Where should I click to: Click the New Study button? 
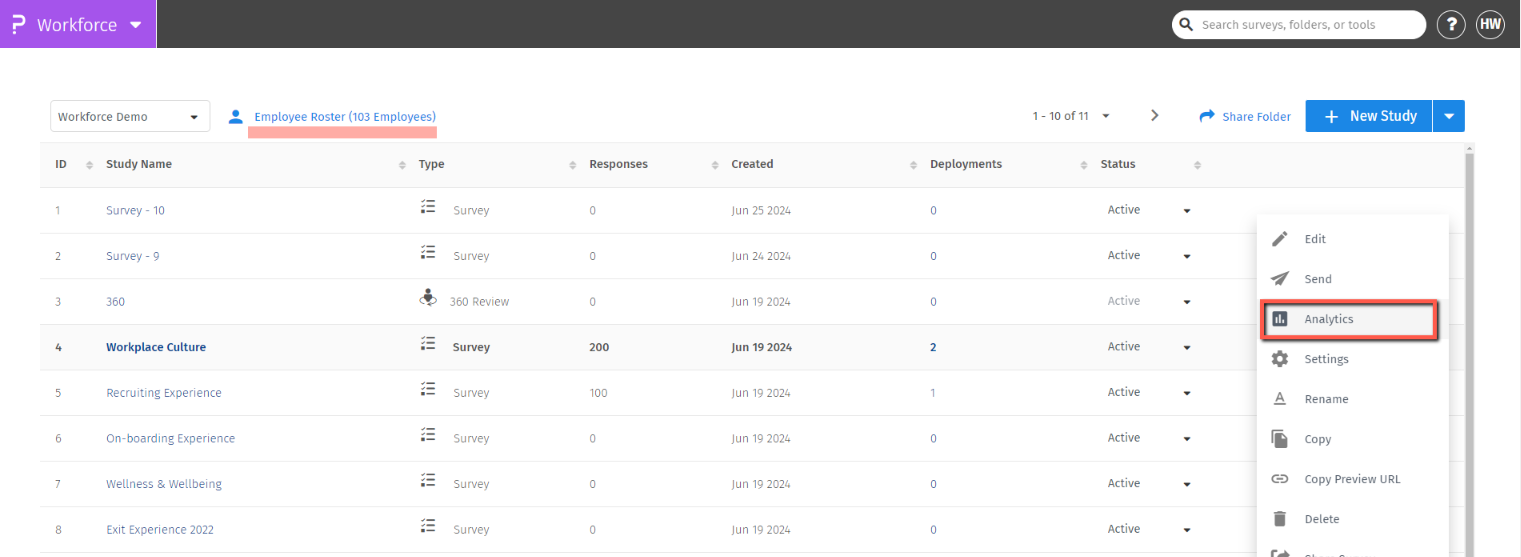click(x=1370, y=116)
